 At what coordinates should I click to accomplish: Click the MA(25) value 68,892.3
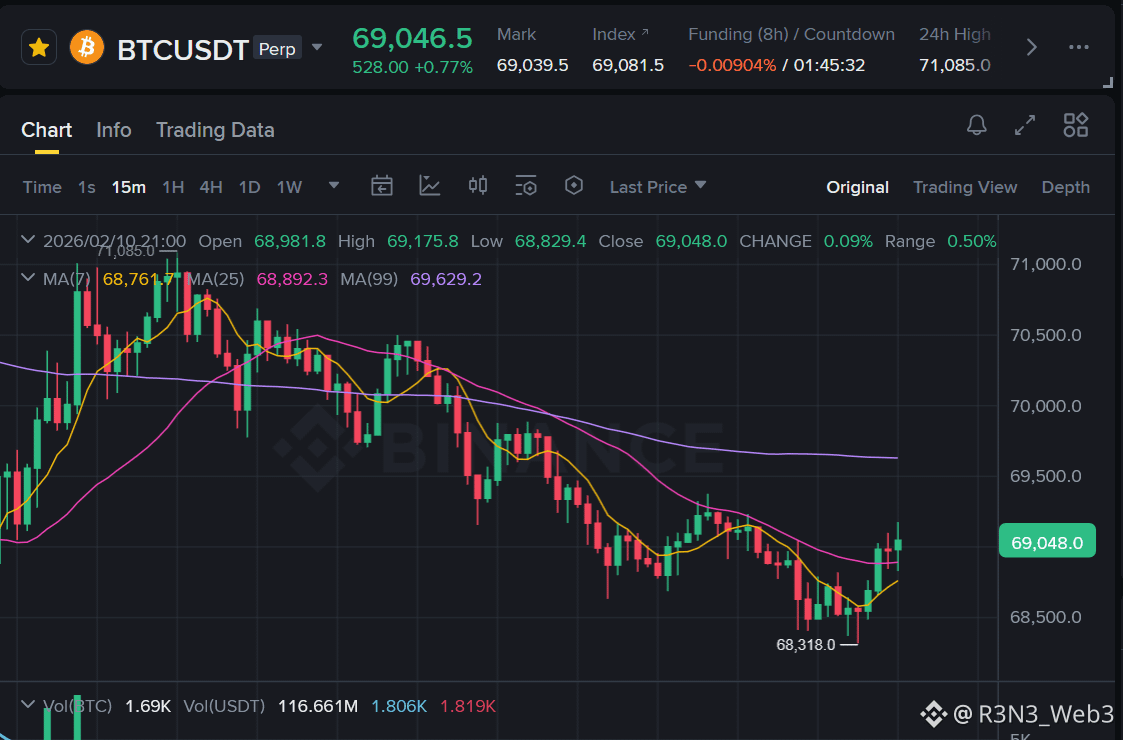(292, 279)
